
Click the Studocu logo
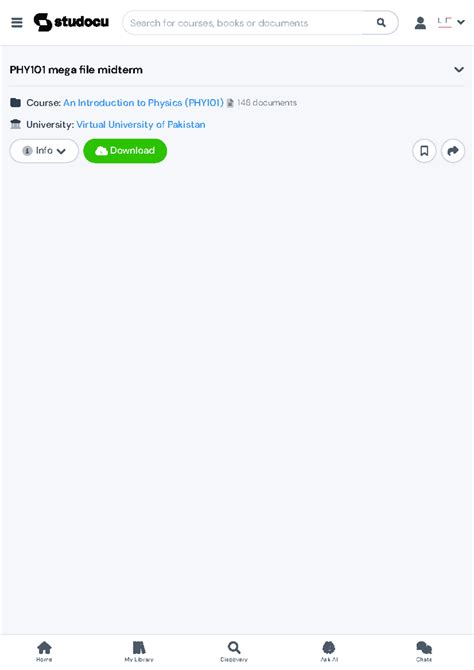(71, 22)
